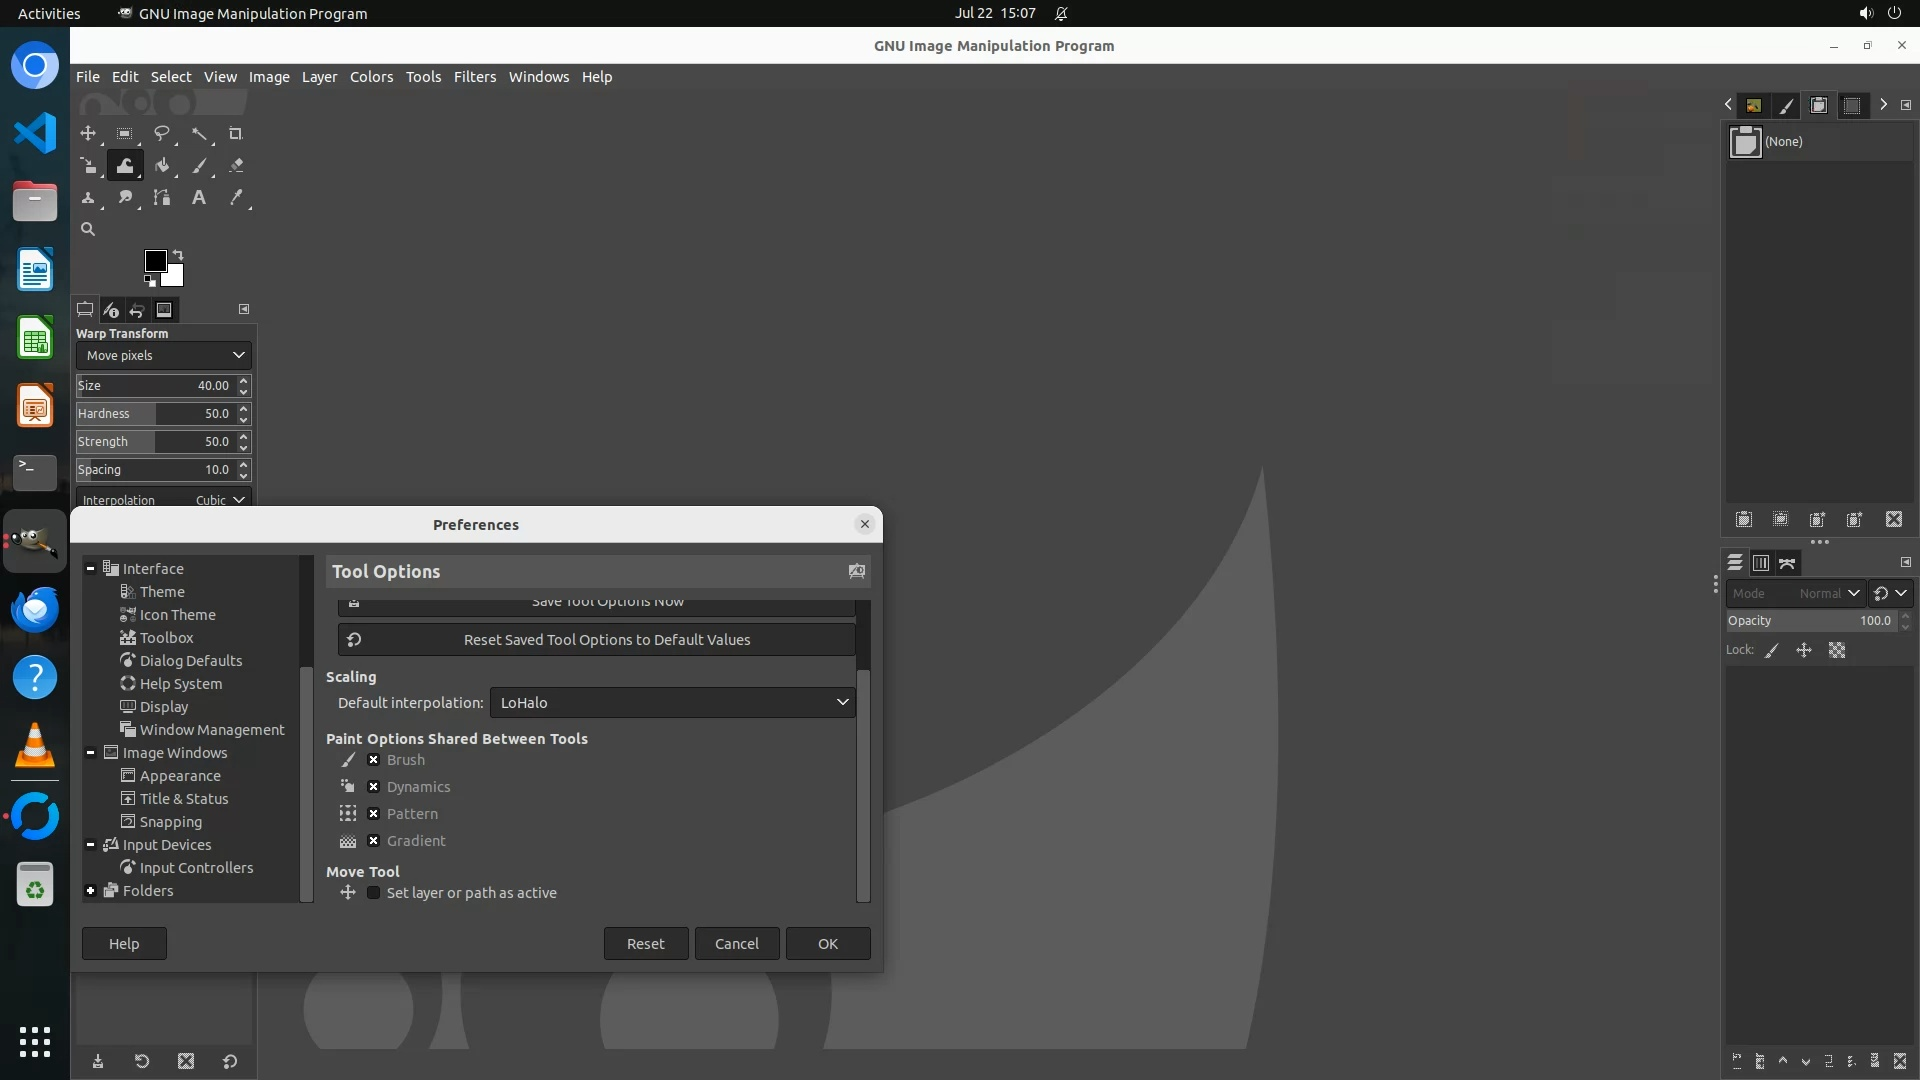Expand the Folders tree node

[90, 891]
